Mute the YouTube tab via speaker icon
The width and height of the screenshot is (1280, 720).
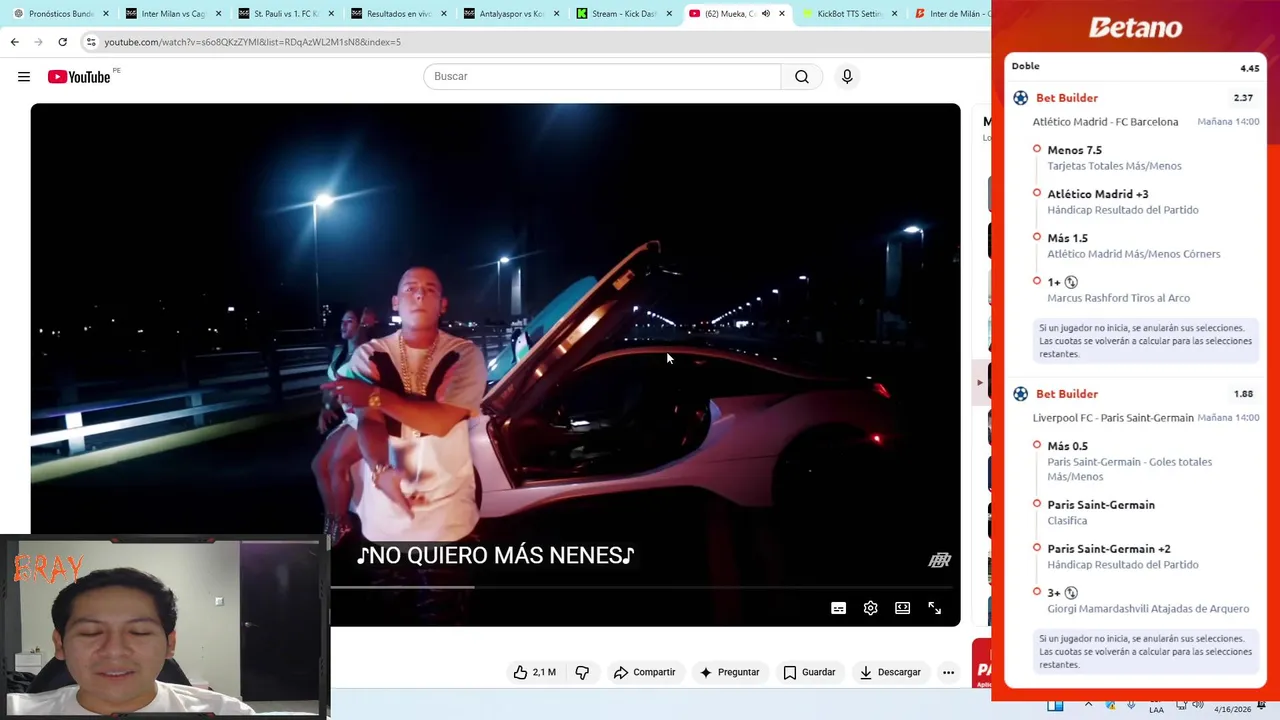[x=766, y=14]
